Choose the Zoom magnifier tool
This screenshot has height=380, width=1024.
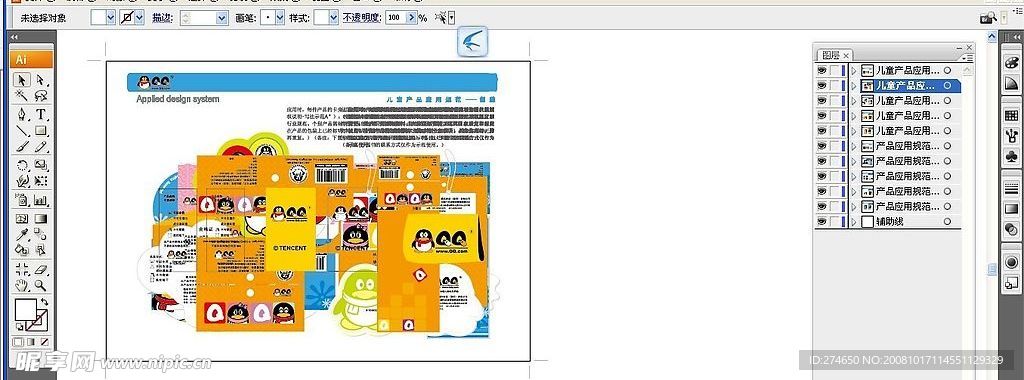pos(40,285)
